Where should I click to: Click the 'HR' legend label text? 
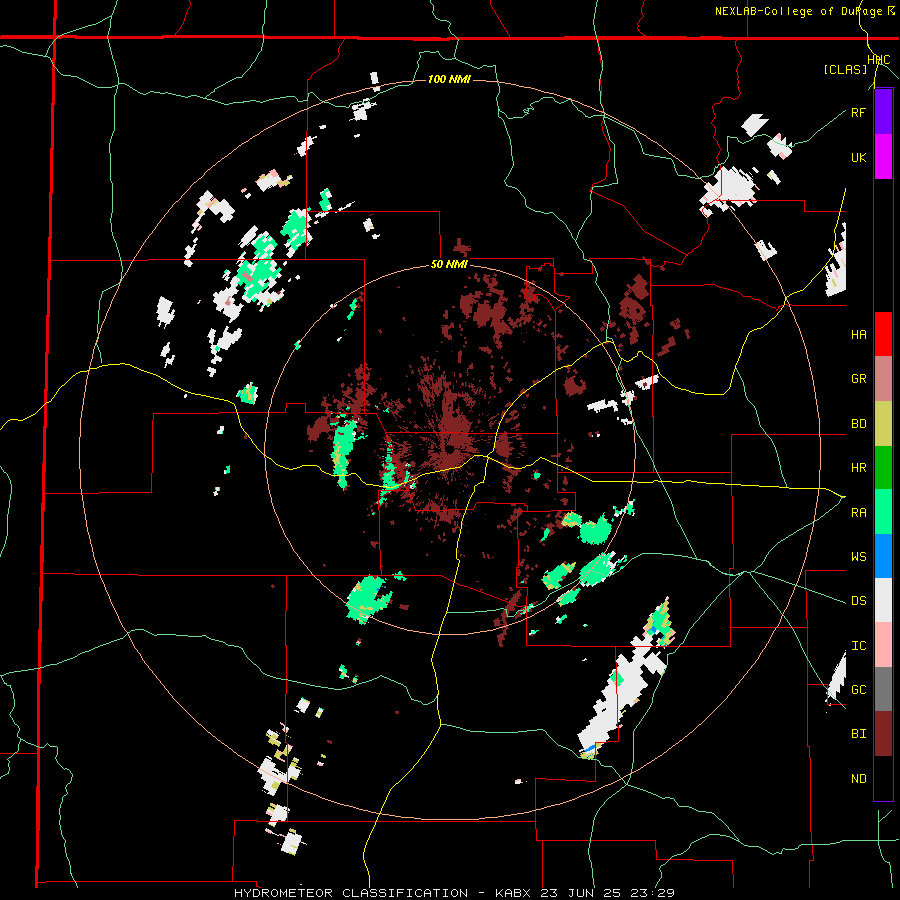click(x=859, y=468)
